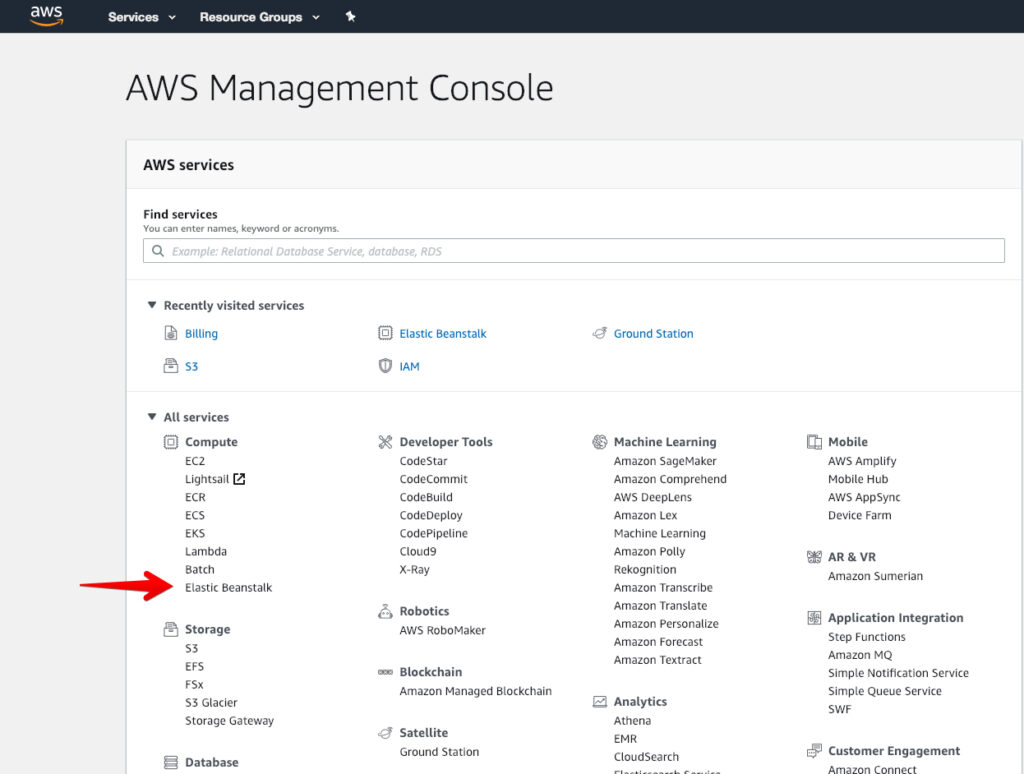Screen dimensions: 1024x774
Task: Open Simple Queue Service
Action: 884,691
